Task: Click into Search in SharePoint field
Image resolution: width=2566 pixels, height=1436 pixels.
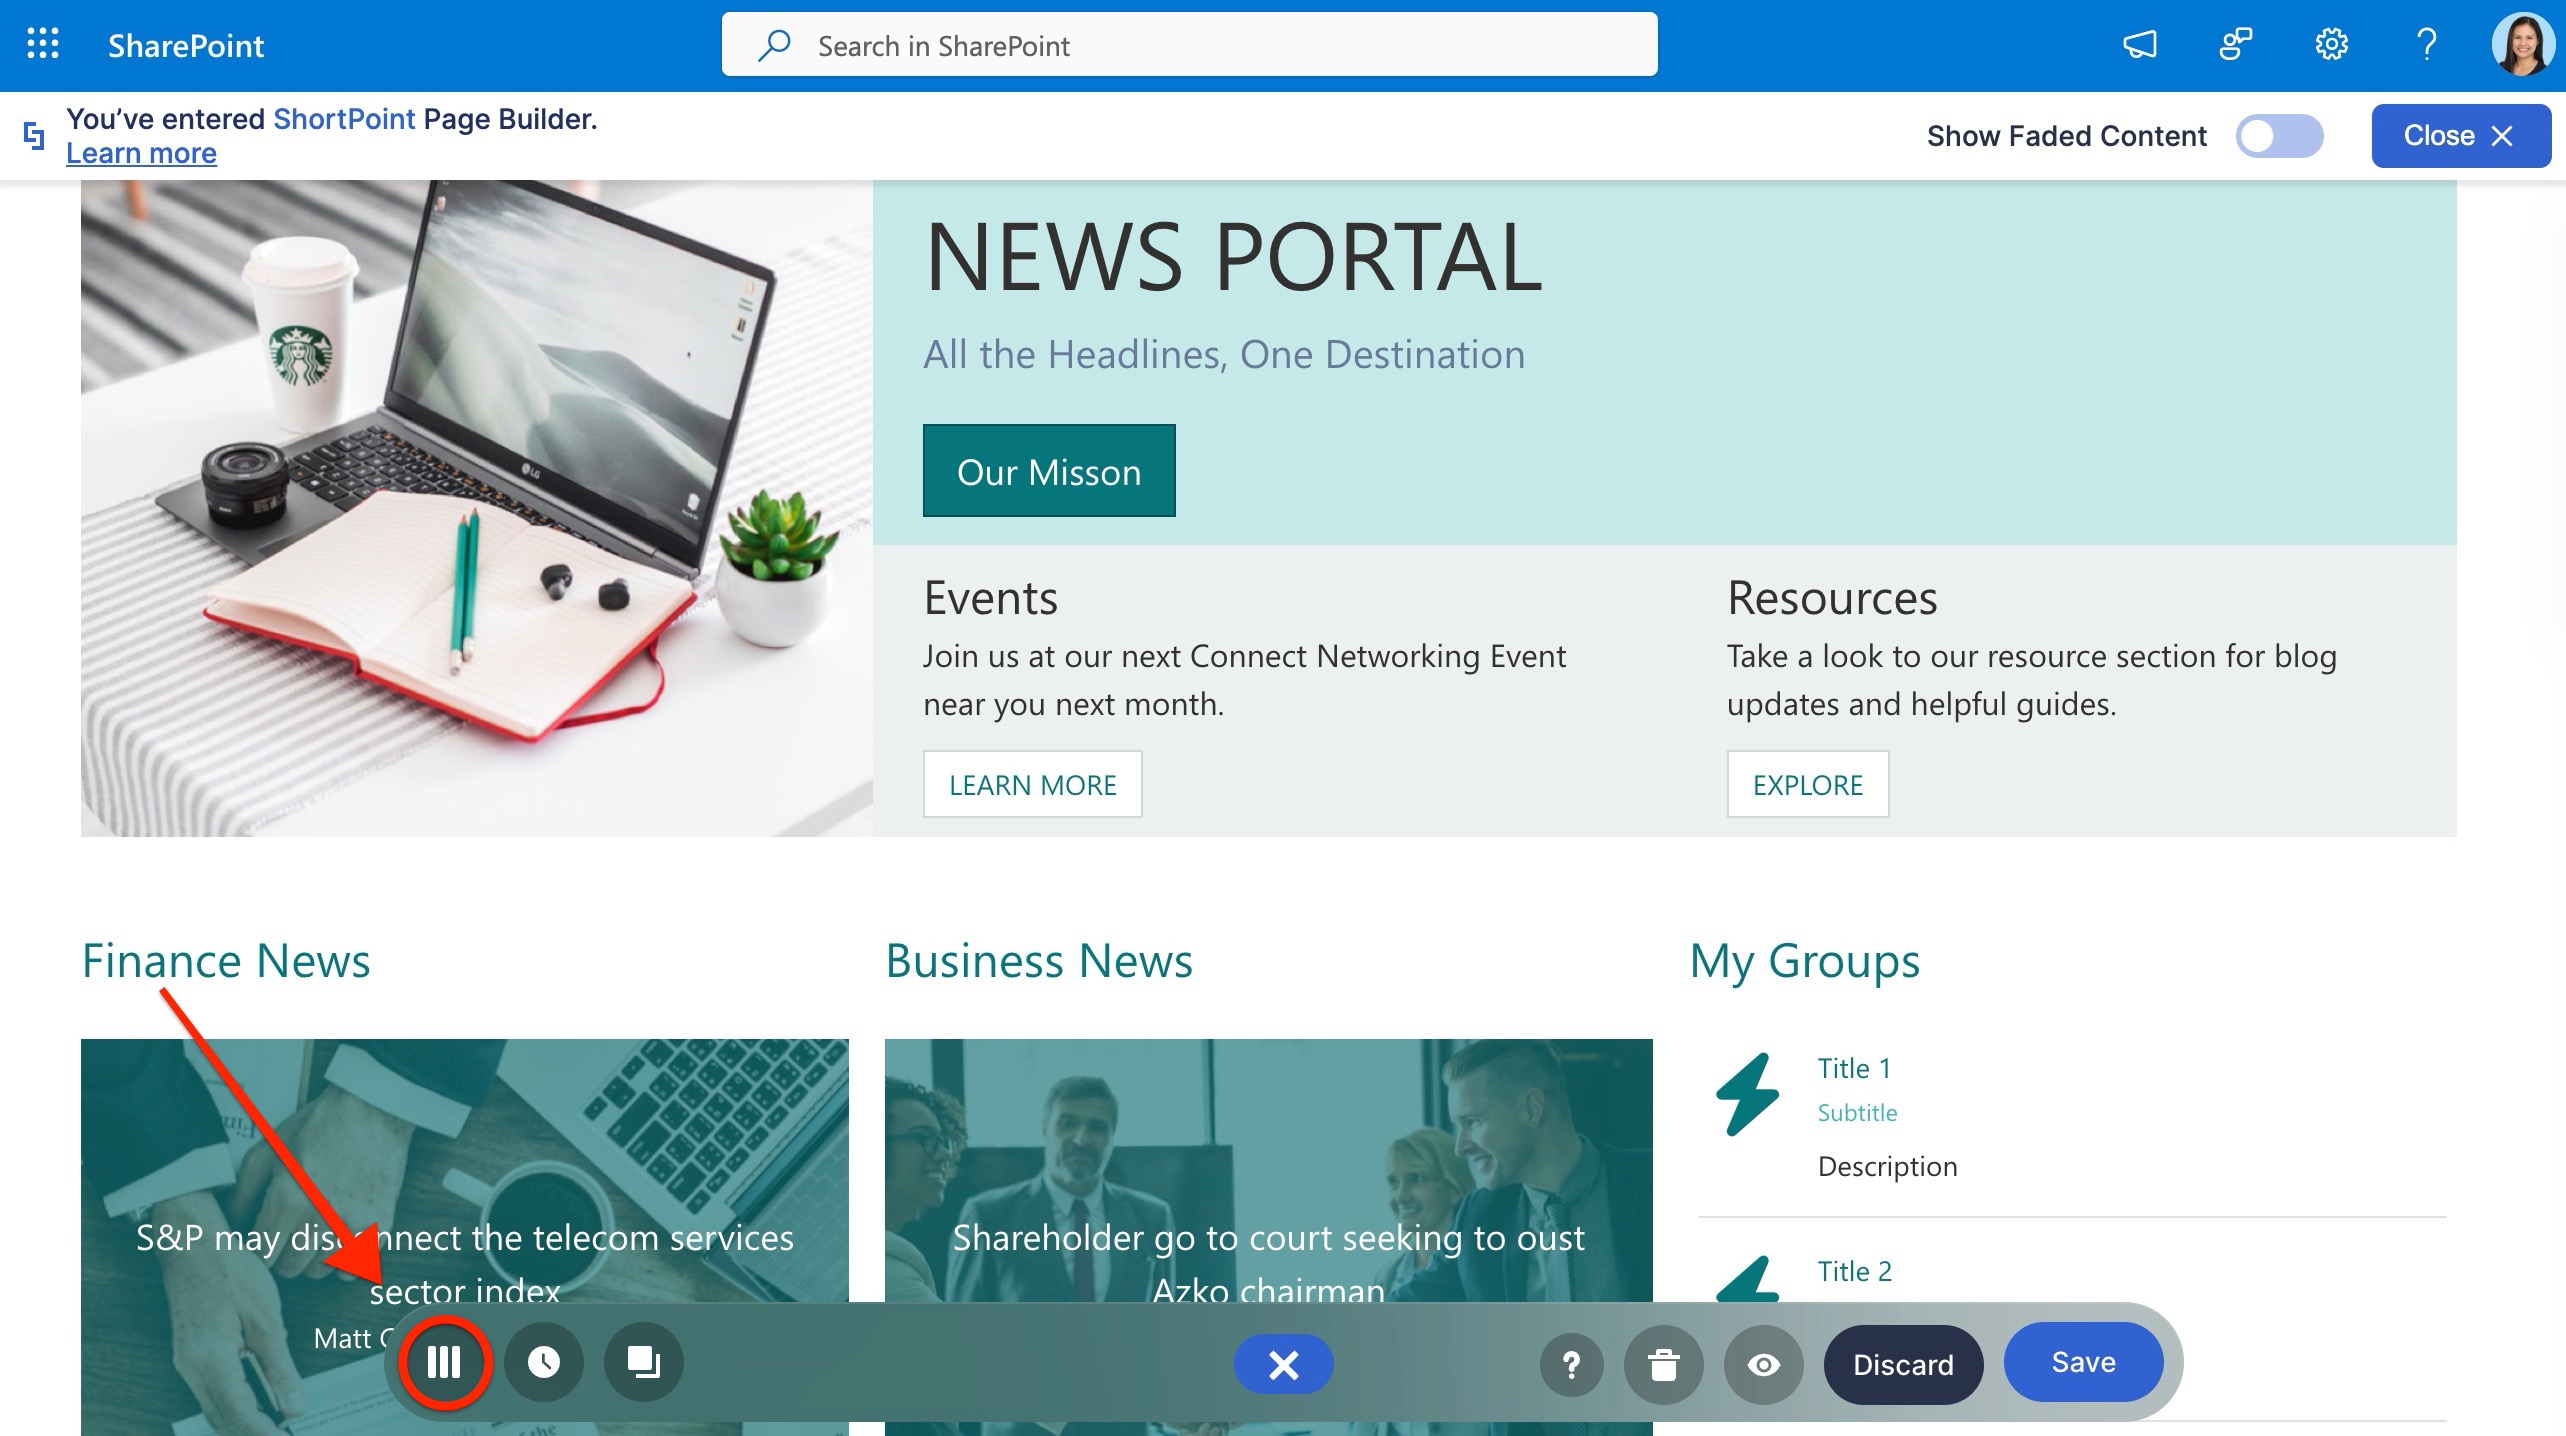Action: [x=1188, y=45]
